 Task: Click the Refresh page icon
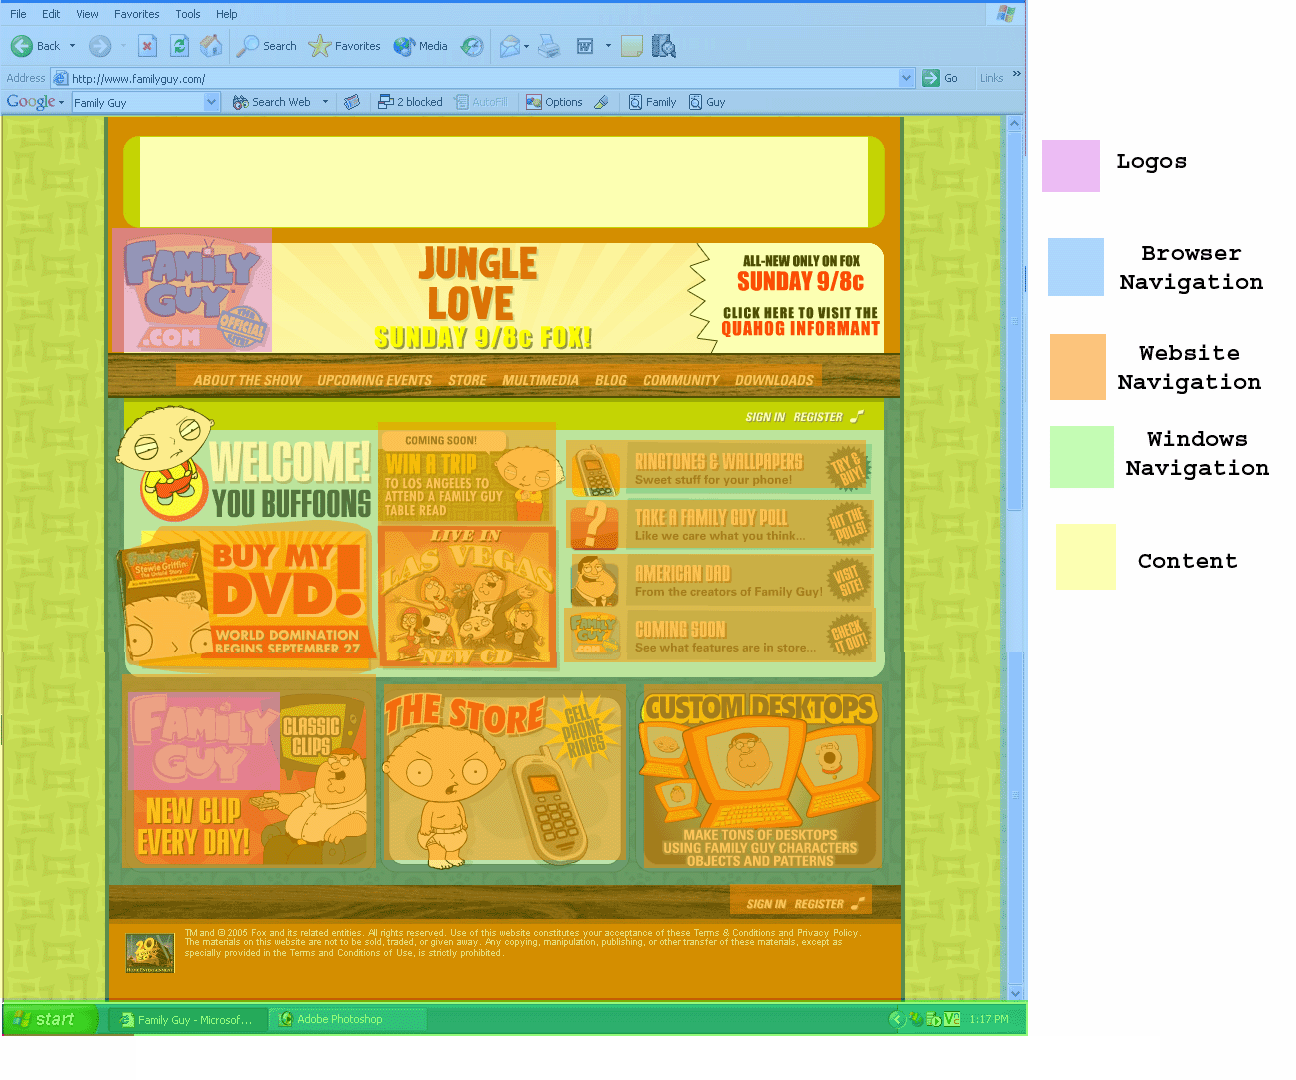(179, 46)
